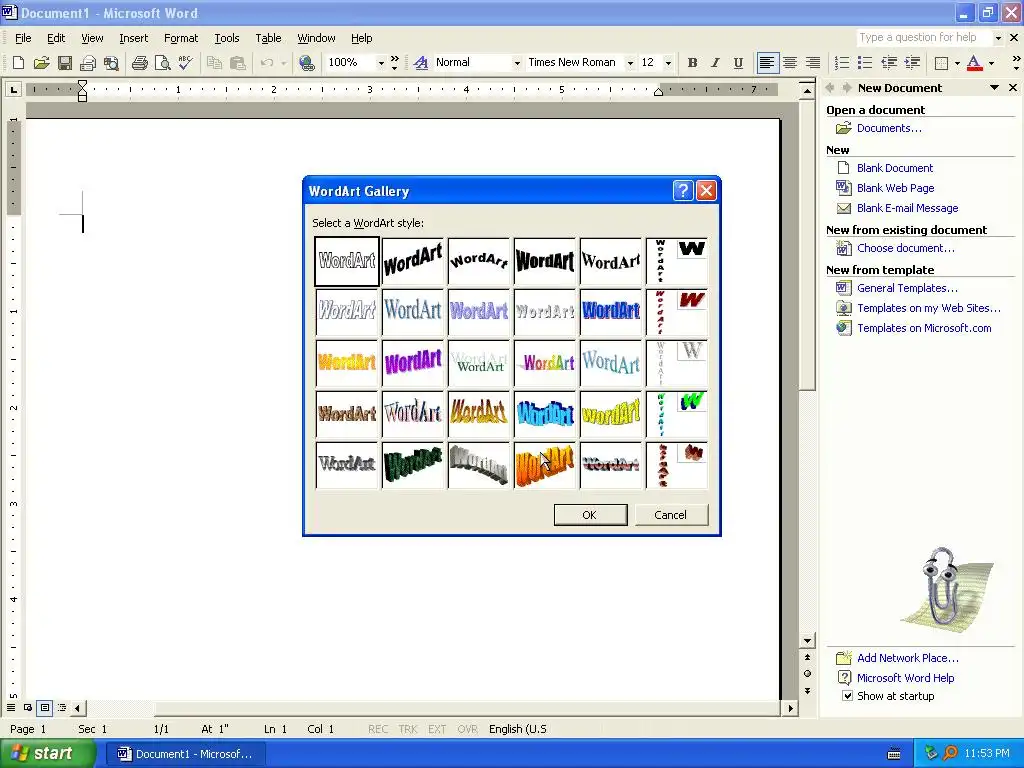The width and height of the screenshot is (1024, 768).
Task: Open the Format menu
Action: (x=181, y=38)
